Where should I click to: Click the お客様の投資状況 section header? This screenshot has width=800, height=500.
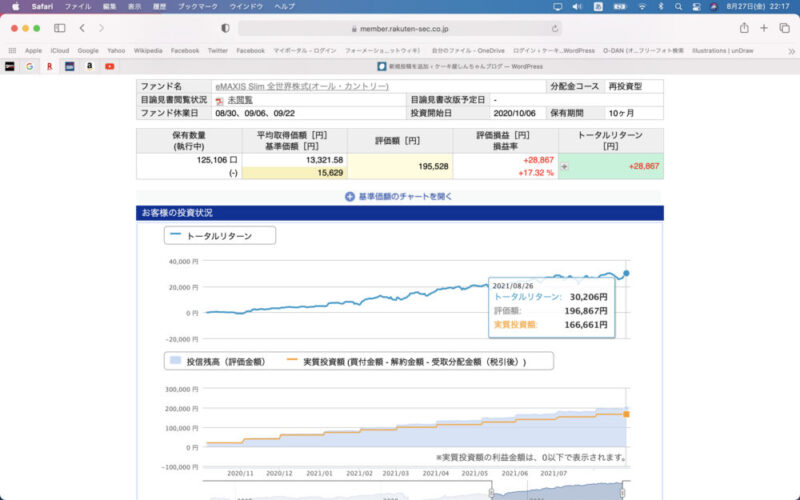(x=400, y=213)
